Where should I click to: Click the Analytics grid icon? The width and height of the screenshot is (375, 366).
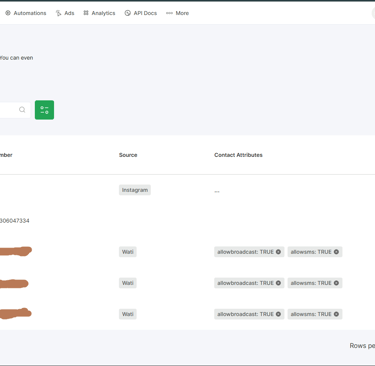[86, 13]
